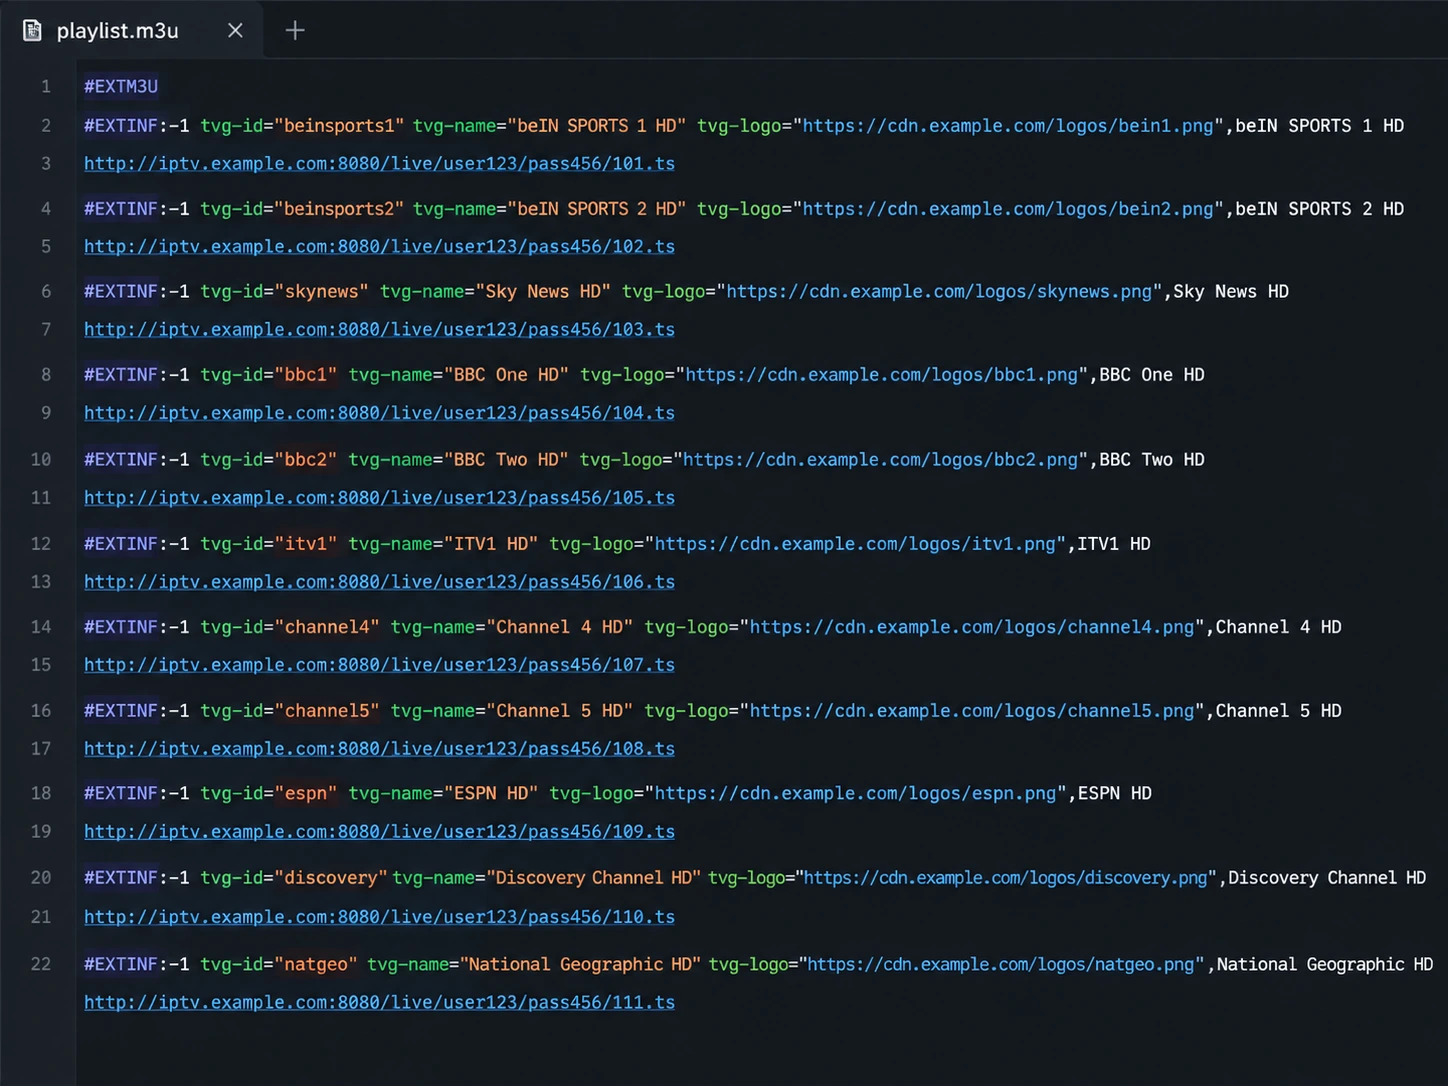
Task: Click the "natgeo" tvg-id value
Action: click(316, 964)
